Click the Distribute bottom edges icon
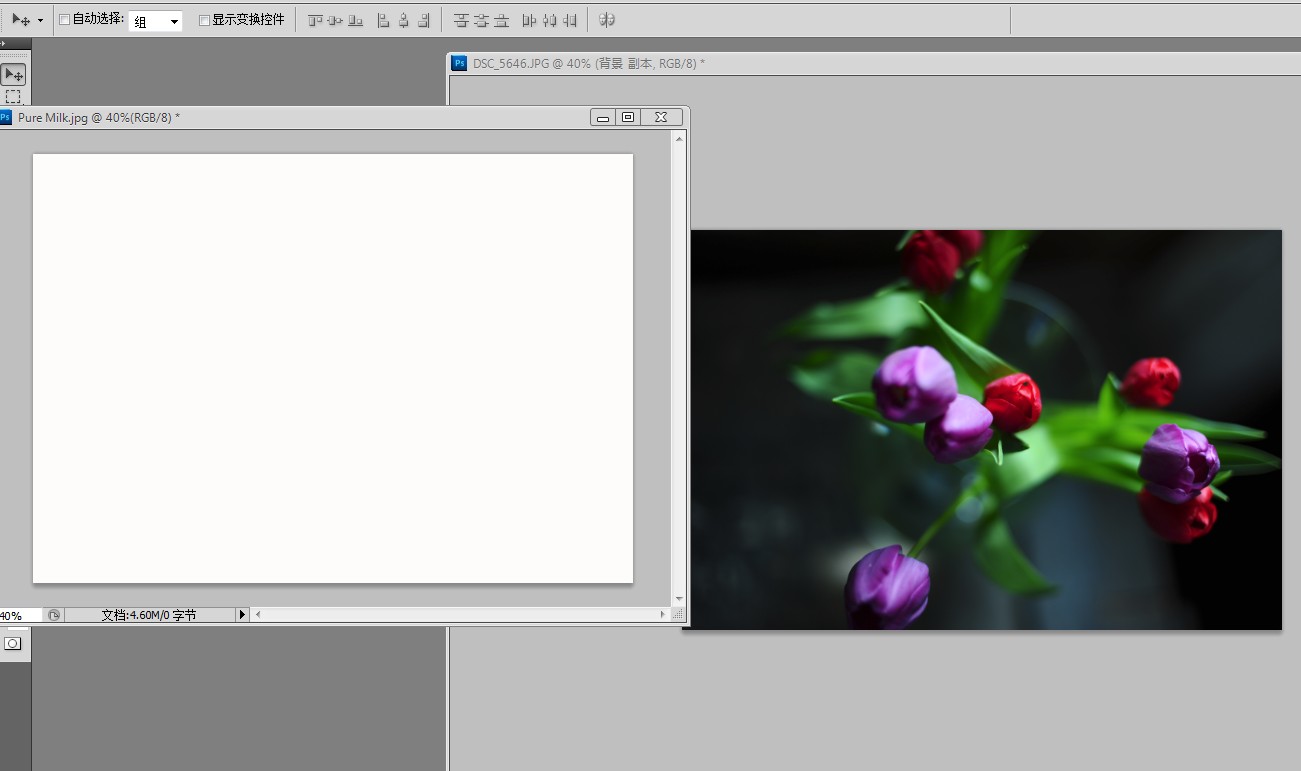Screen dimensions: 1301x771 point(501,20)
